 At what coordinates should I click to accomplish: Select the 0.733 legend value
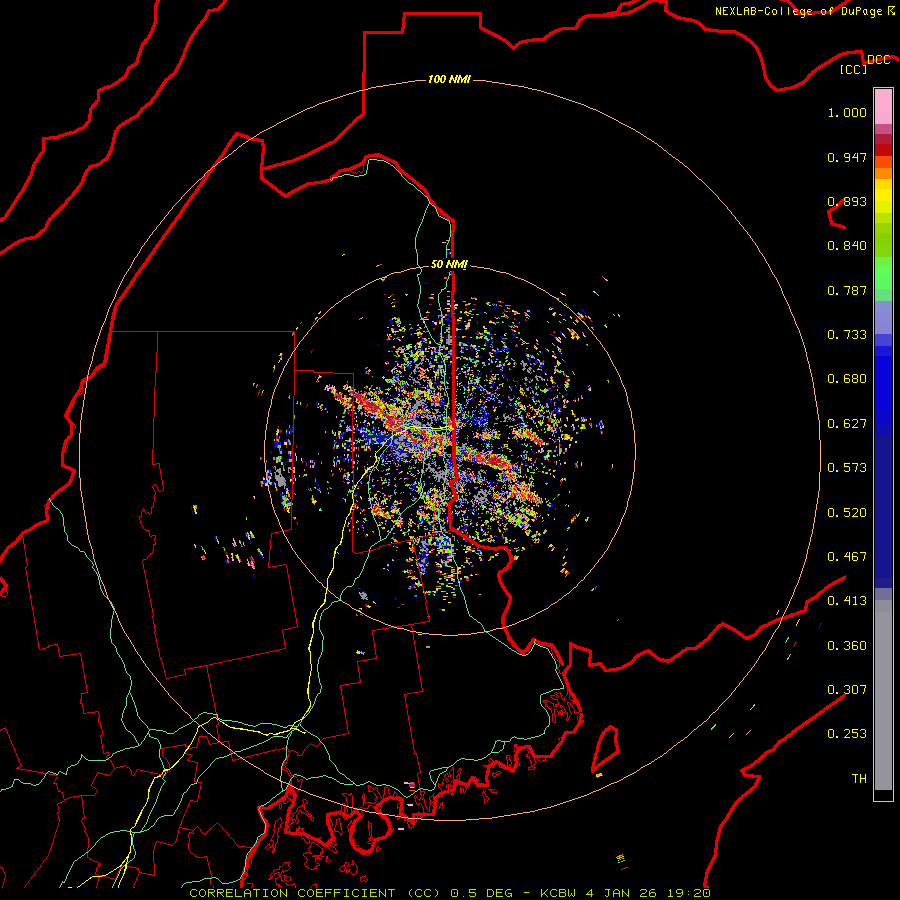847,335
